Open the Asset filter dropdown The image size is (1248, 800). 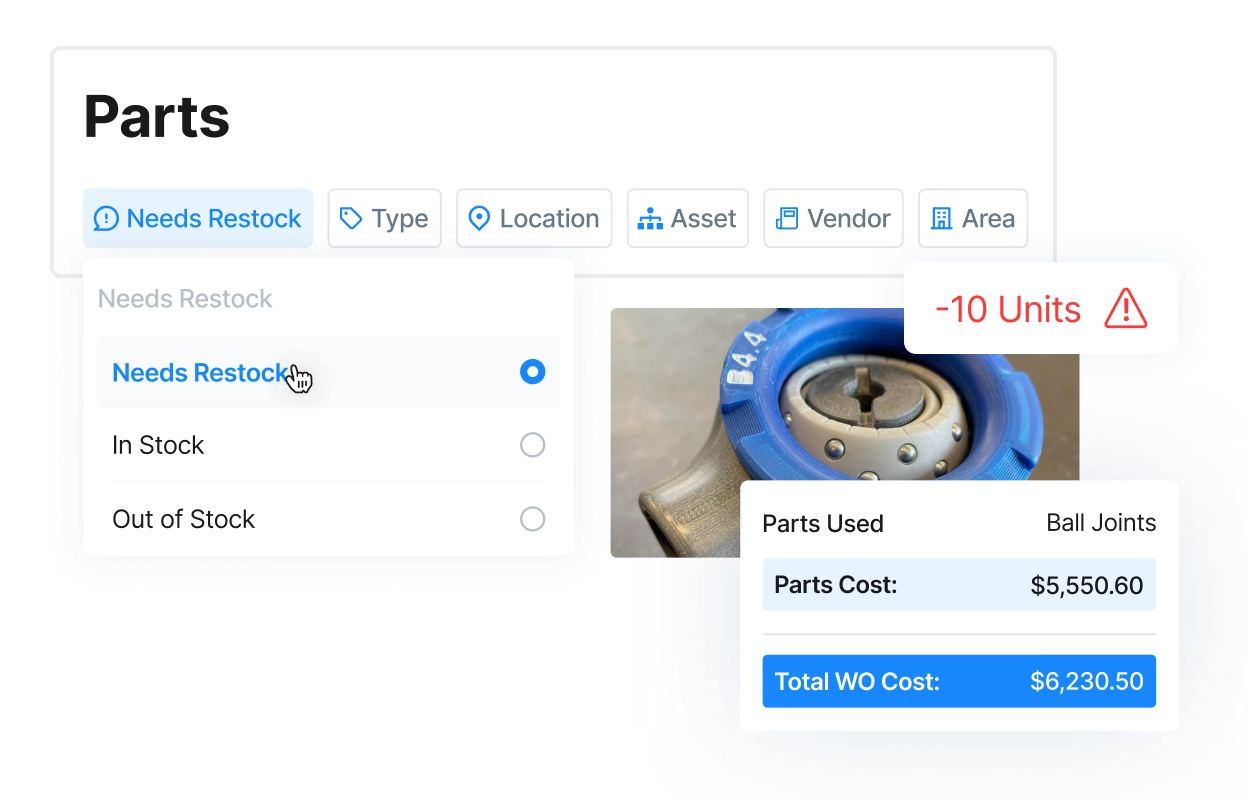[x=688, y=218]
